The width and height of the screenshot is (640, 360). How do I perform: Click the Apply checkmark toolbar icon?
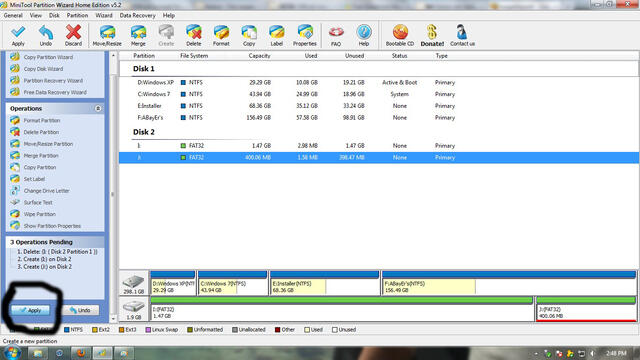(18, 36)
